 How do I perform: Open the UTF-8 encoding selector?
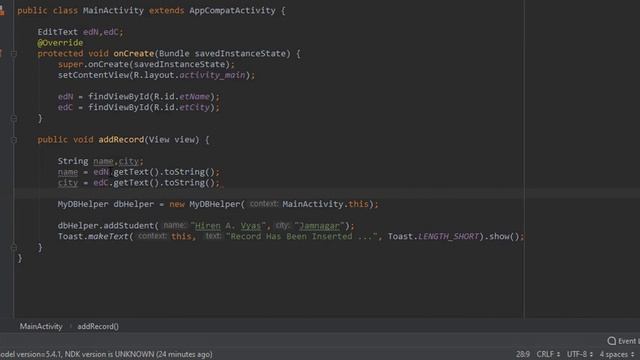[580, 354]
